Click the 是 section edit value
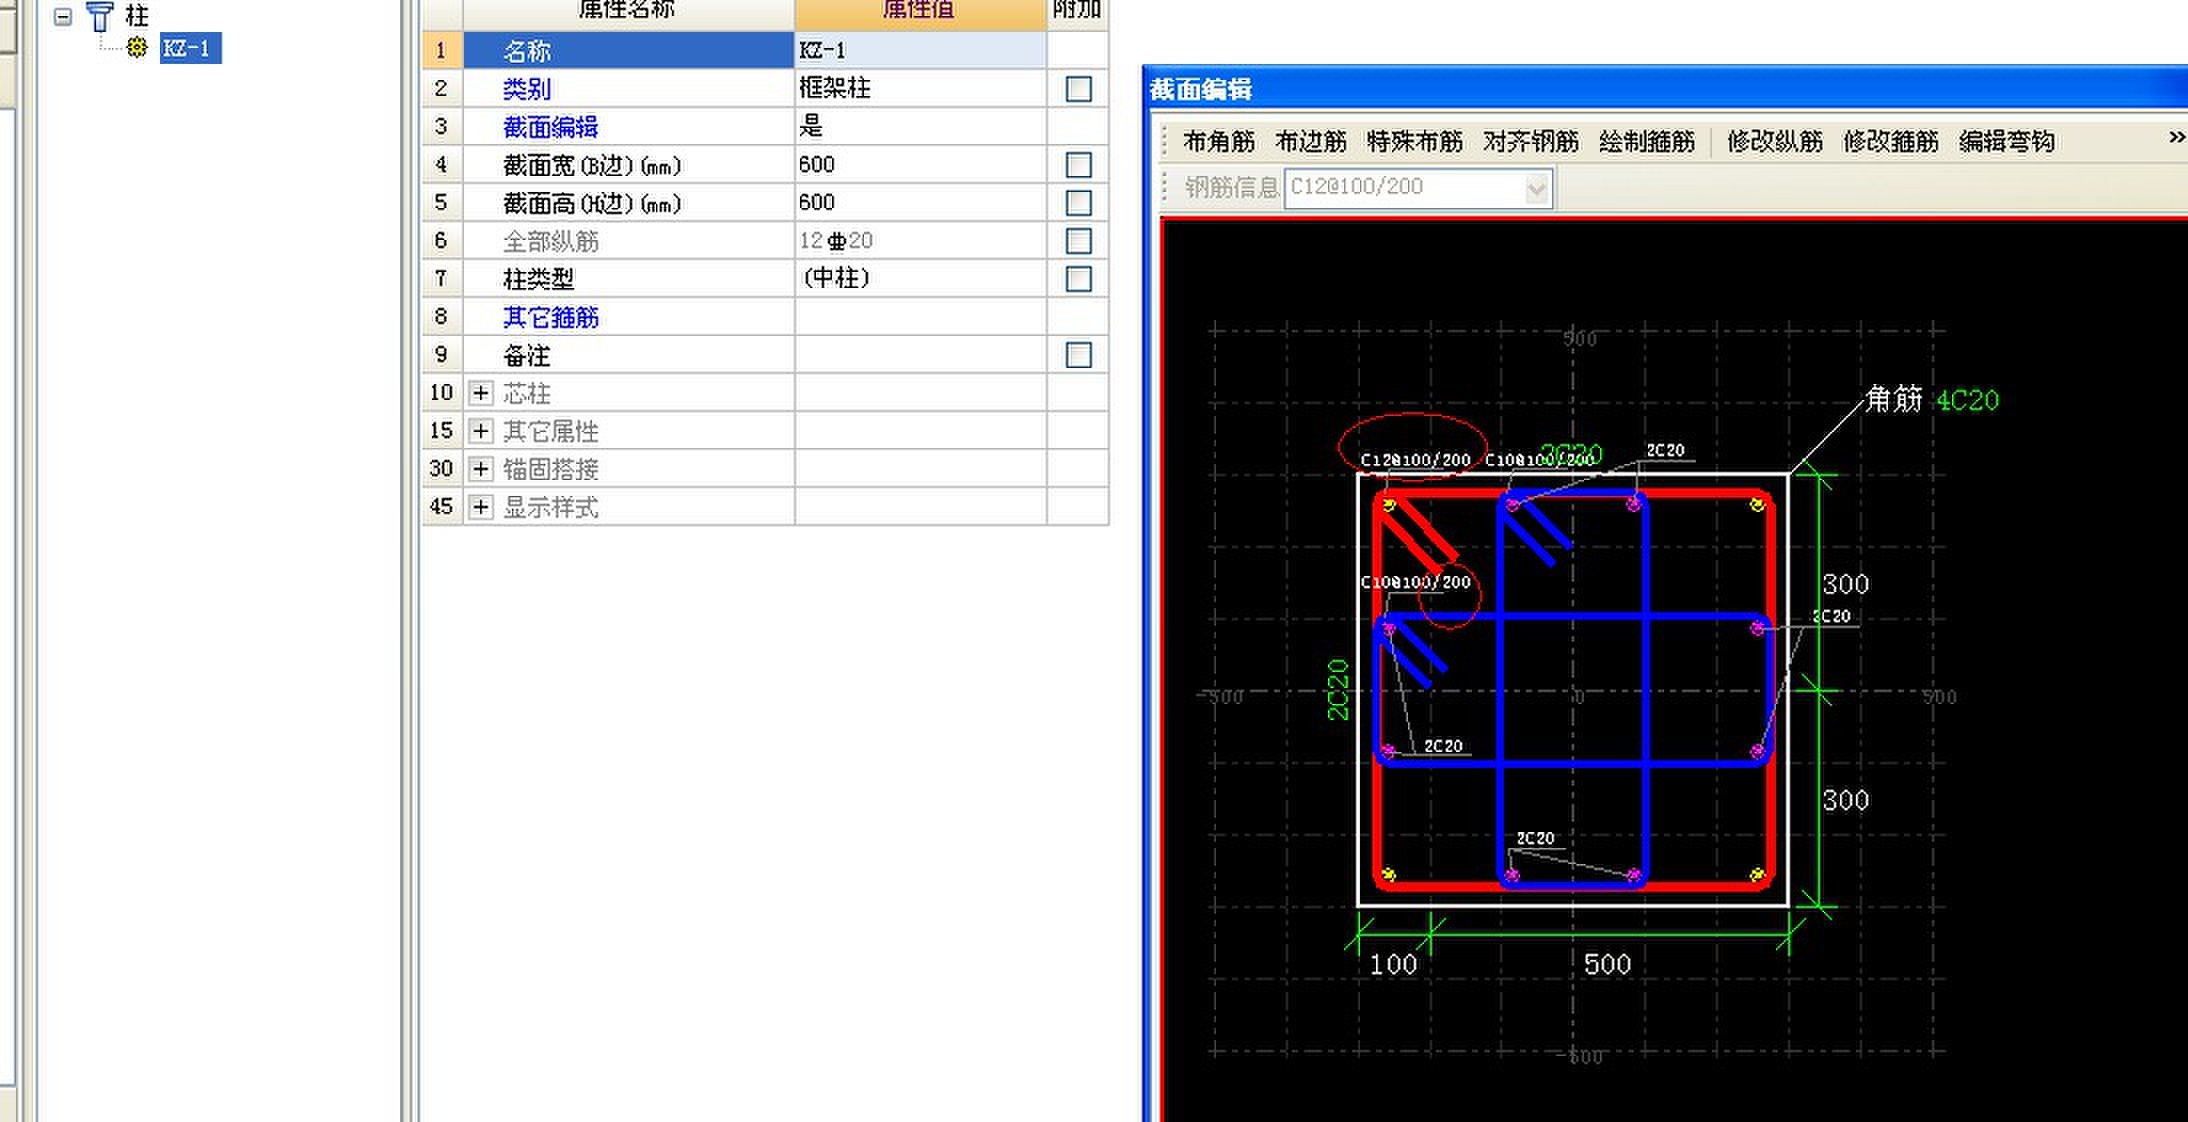Viewport: 2188px width, 1122px height. tap(811, 126)
